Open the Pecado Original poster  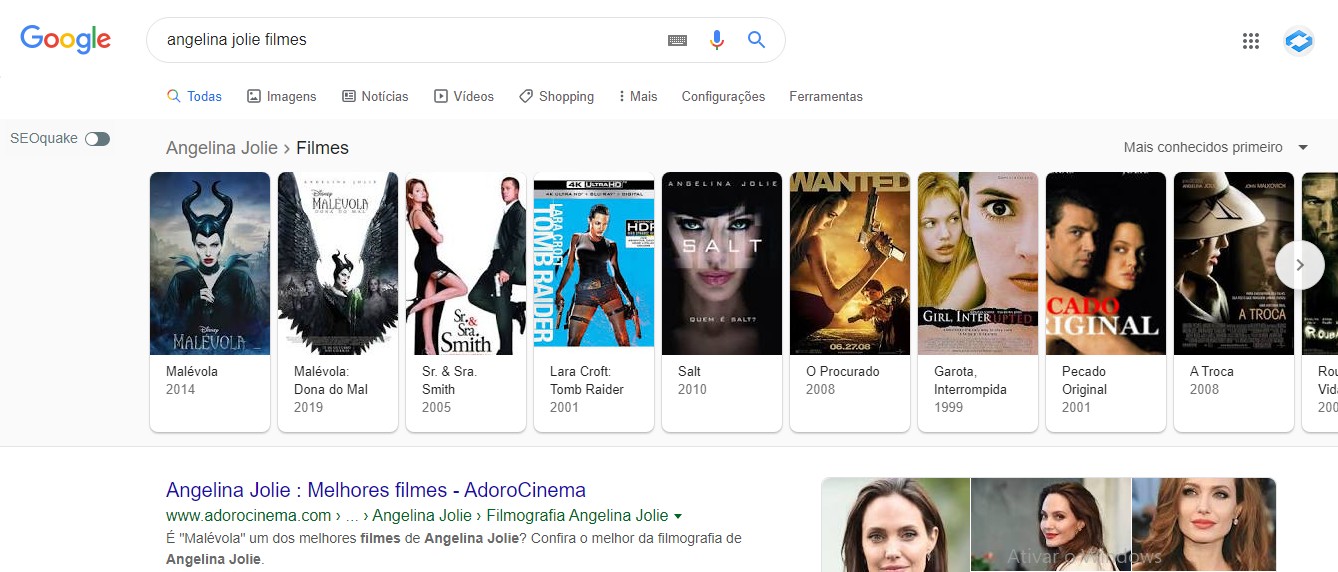[1106, 263]
